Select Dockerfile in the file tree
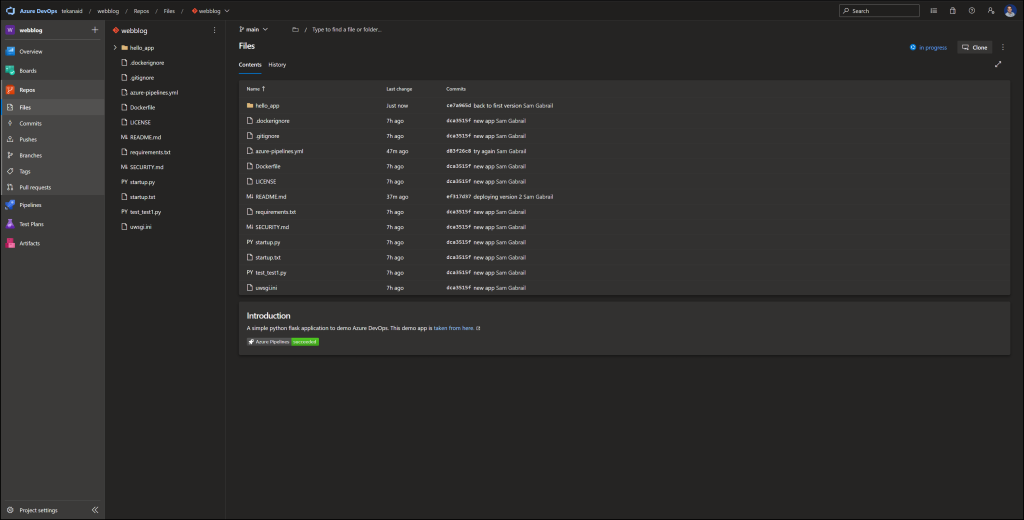This screenshot has height=520, width=1024. point(142,108)
